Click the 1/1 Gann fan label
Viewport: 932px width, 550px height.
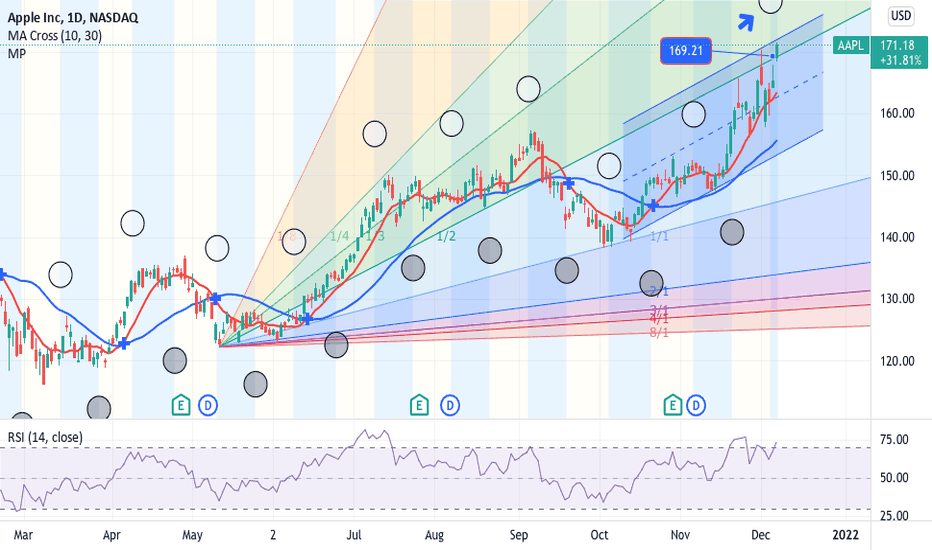coord(659,237)
